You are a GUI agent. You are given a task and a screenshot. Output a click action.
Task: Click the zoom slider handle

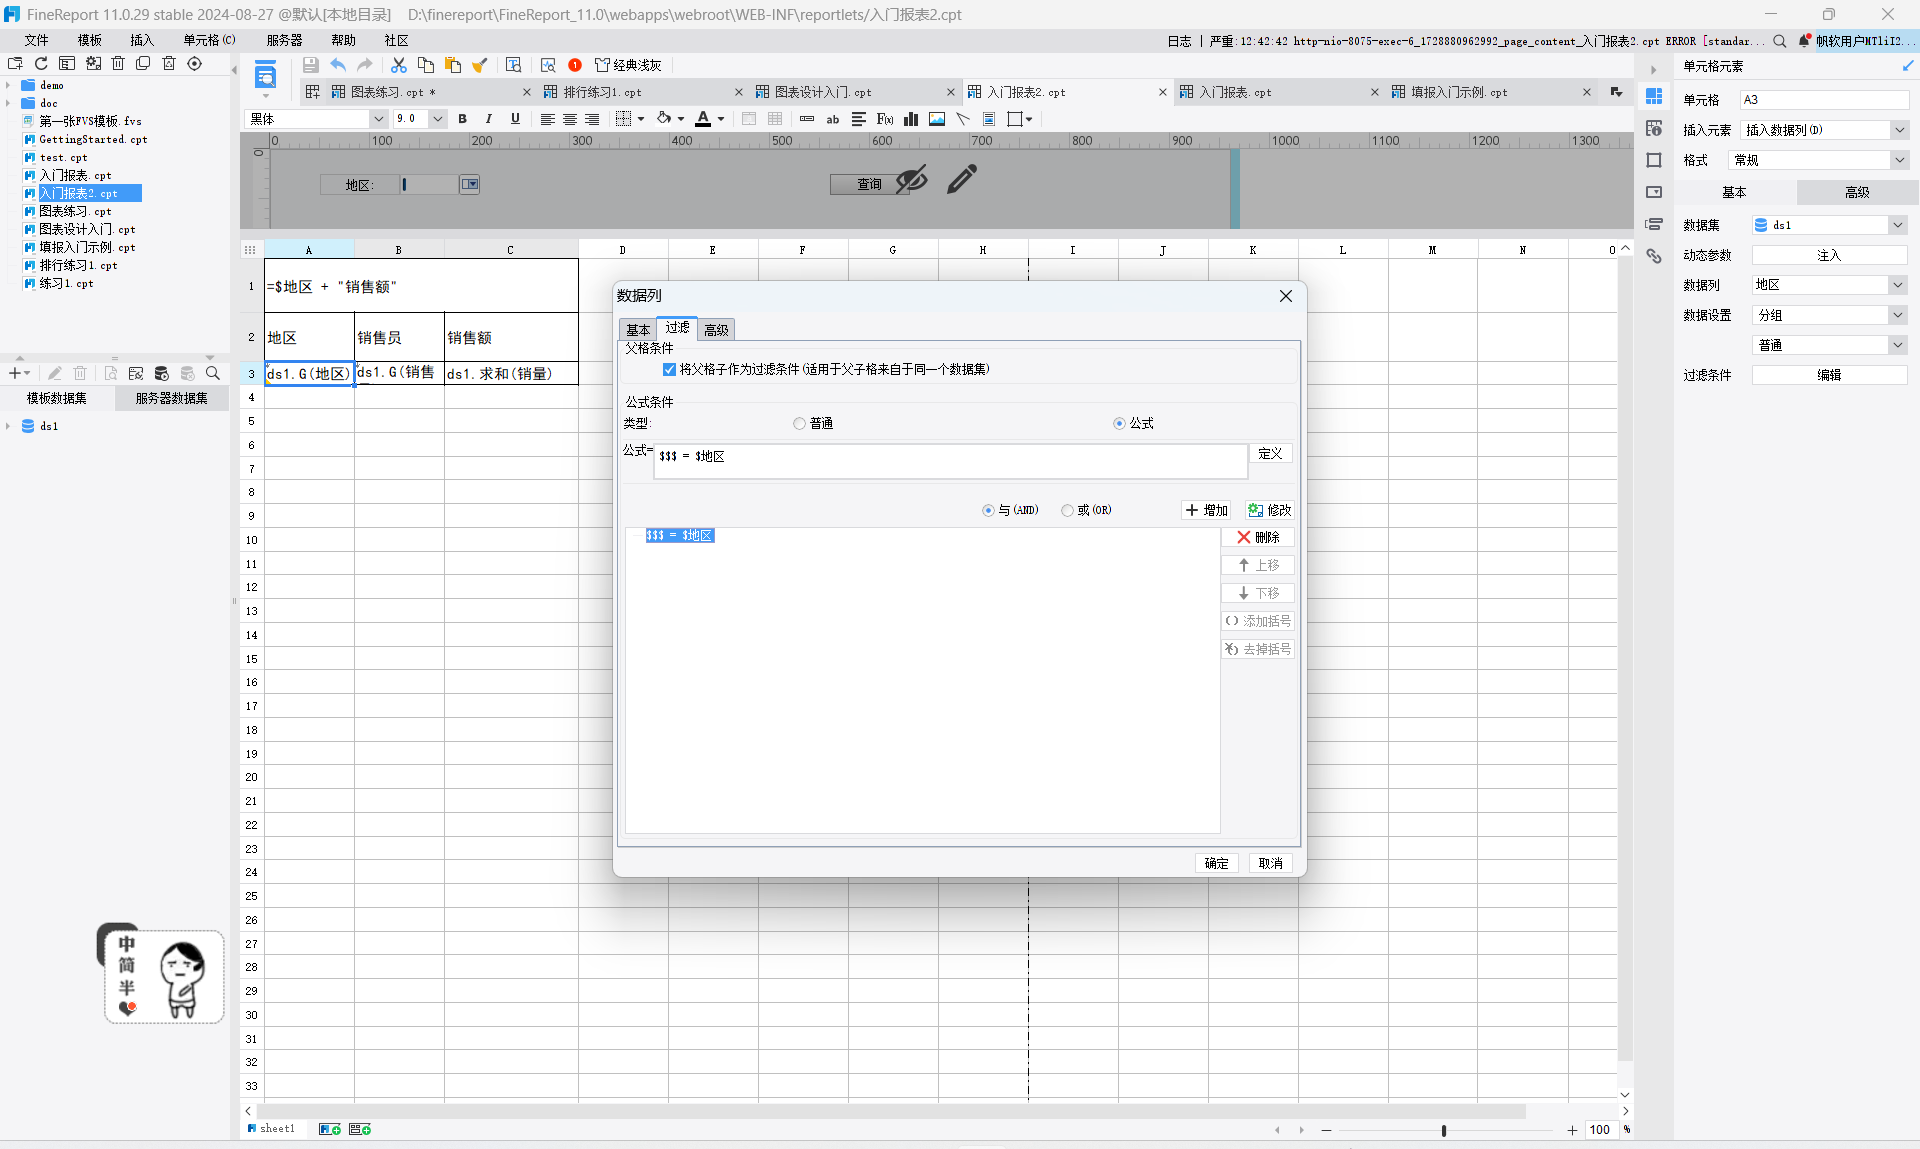[1443, 1130]
